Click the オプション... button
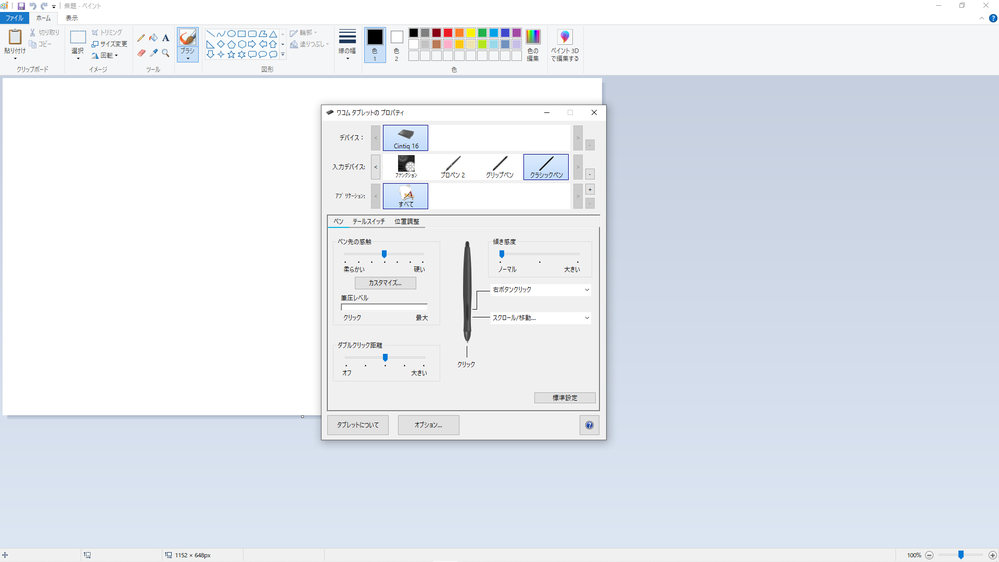This screenshot has width=999, height=562. pyautogui.click(x=428, y=425)
